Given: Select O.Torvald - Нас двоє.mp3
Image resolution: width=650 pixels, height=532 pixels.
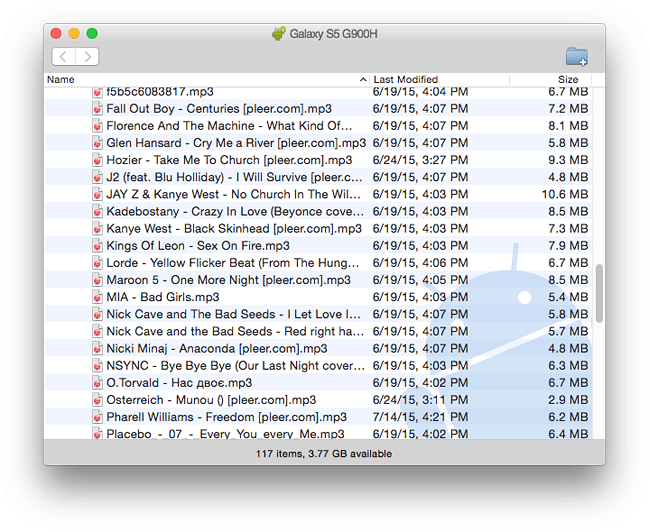Looking at the screenshot, I should [x=179, y=383].
